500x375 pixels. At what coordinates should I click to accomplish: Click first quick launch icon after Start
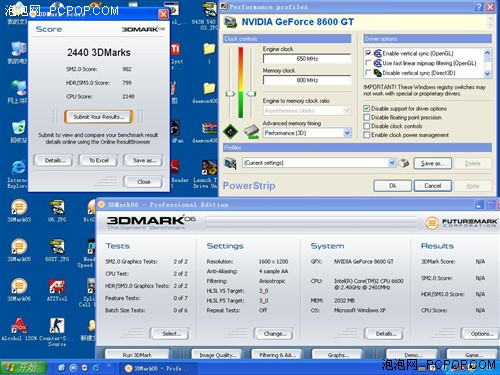point(62,368)
